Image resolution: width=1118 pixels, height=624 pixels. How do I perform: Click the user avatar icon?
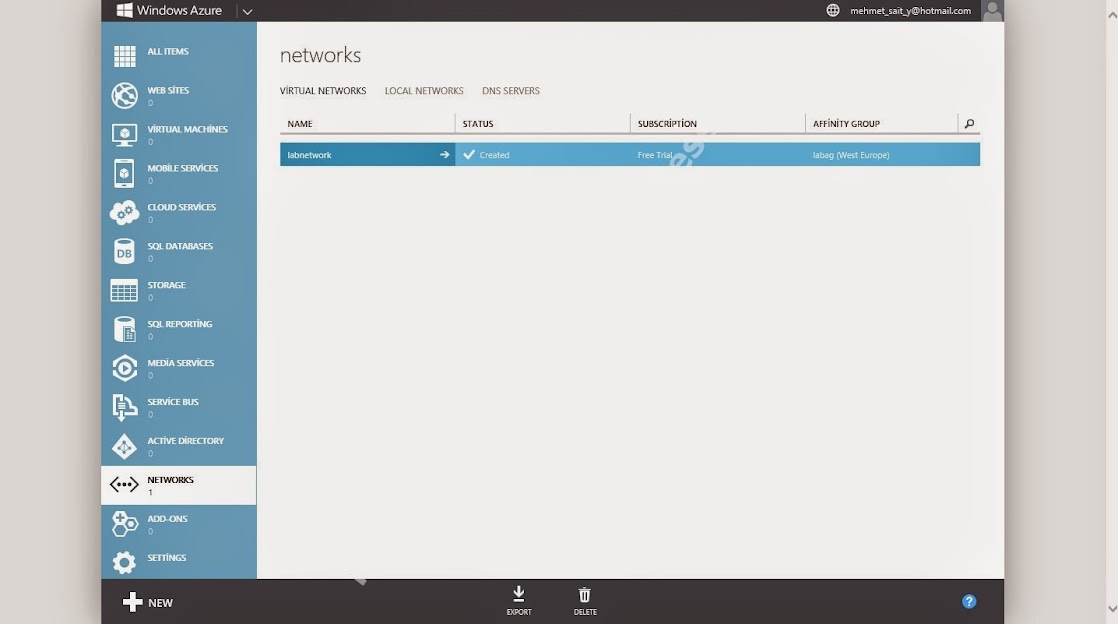[992, 11]
